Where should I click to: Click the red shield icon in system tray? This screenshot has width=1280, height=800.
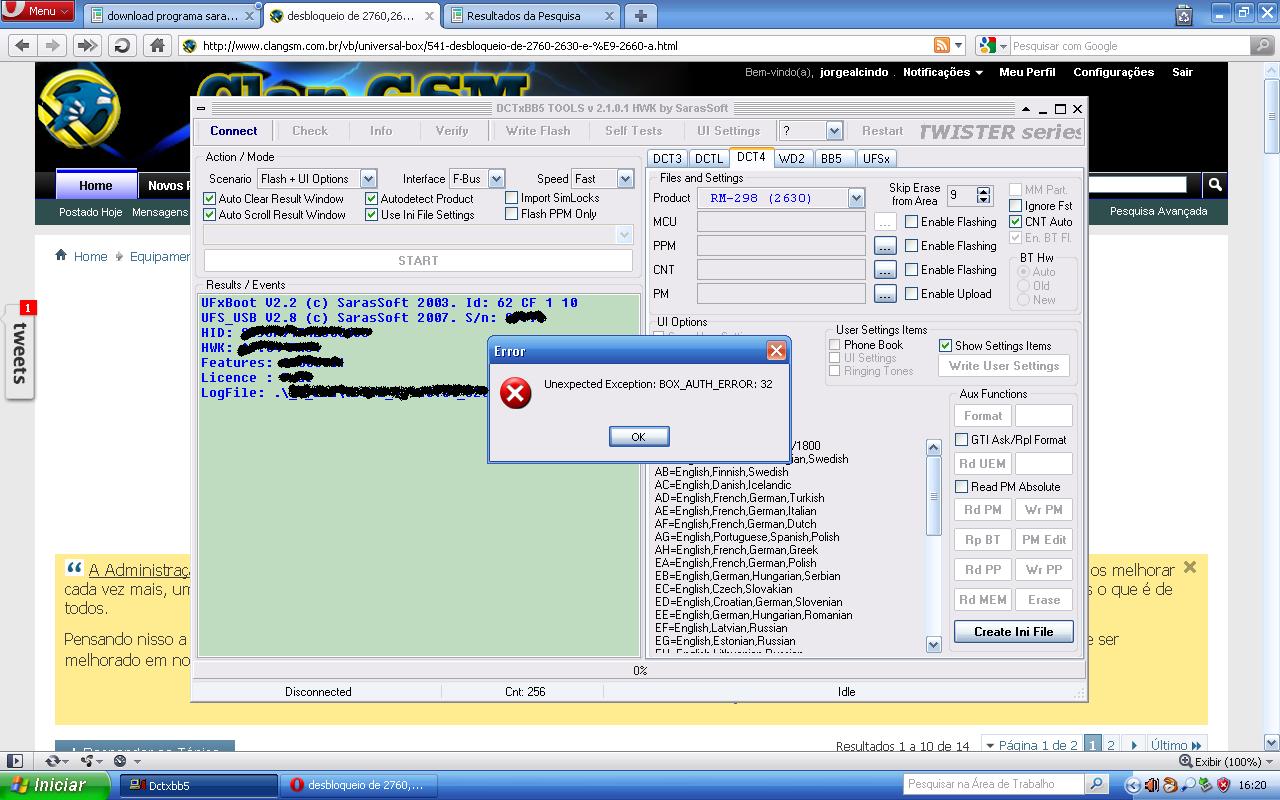click(1222, 785)
